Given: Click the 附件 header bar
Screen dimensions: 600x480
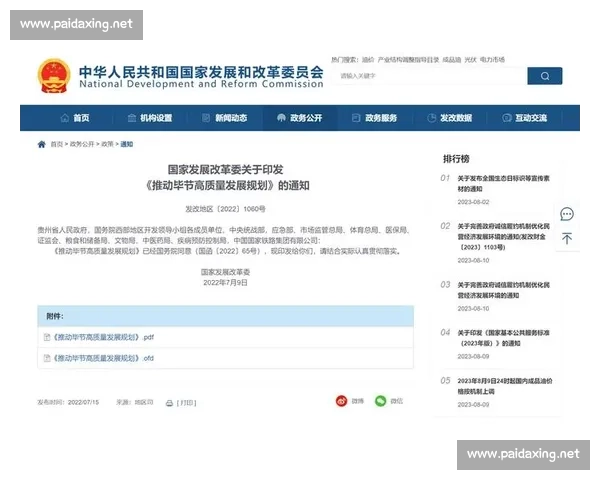Looking at the screenshot, I should coord(225,316).
